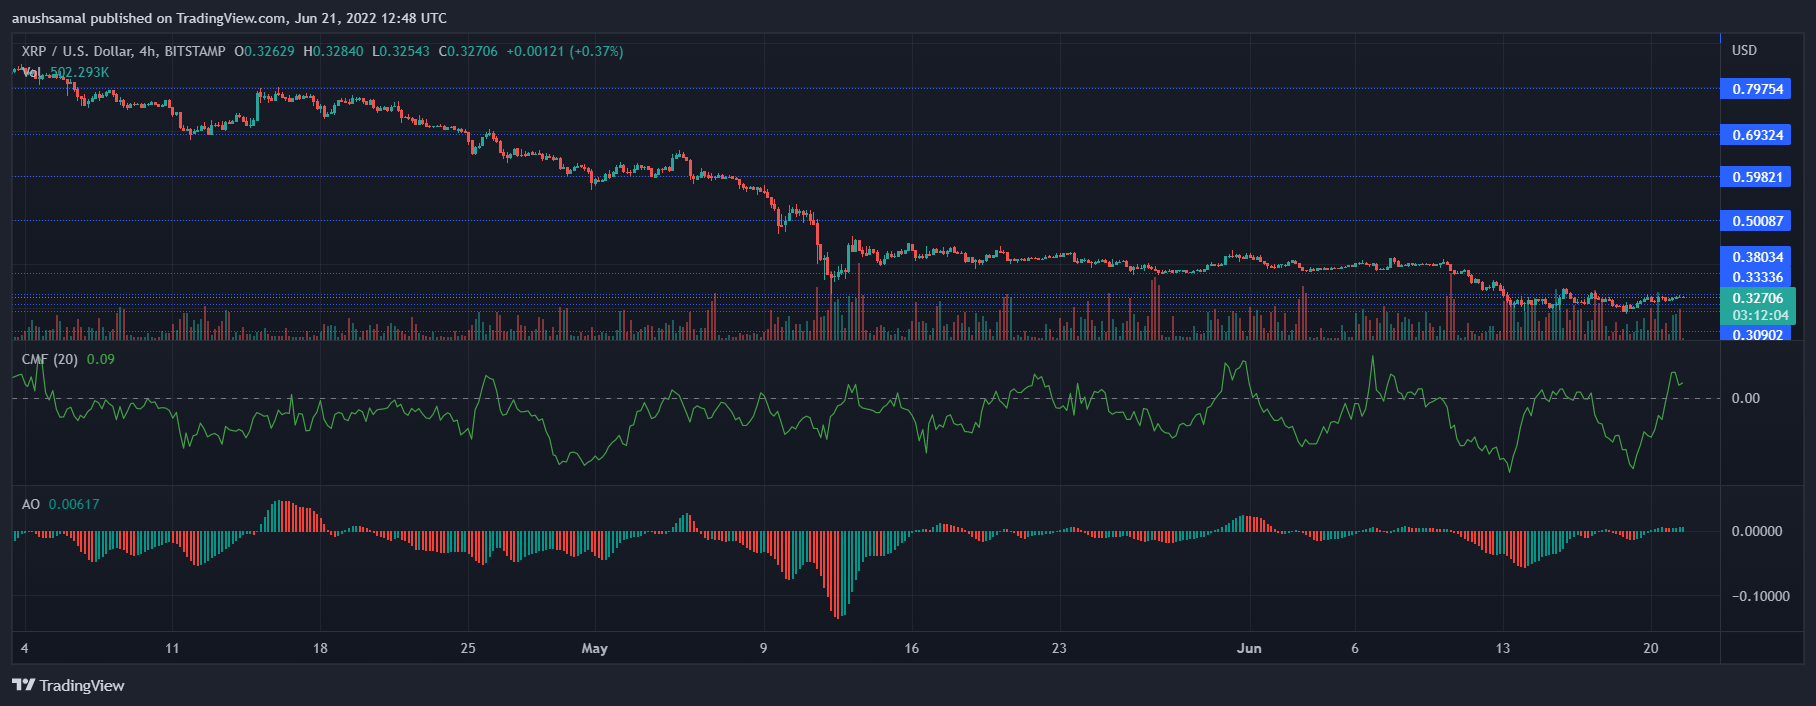Viewport: 1816px width, 706px height.
Task: Click the USD currency label
Action: [x=1744, y=50]
